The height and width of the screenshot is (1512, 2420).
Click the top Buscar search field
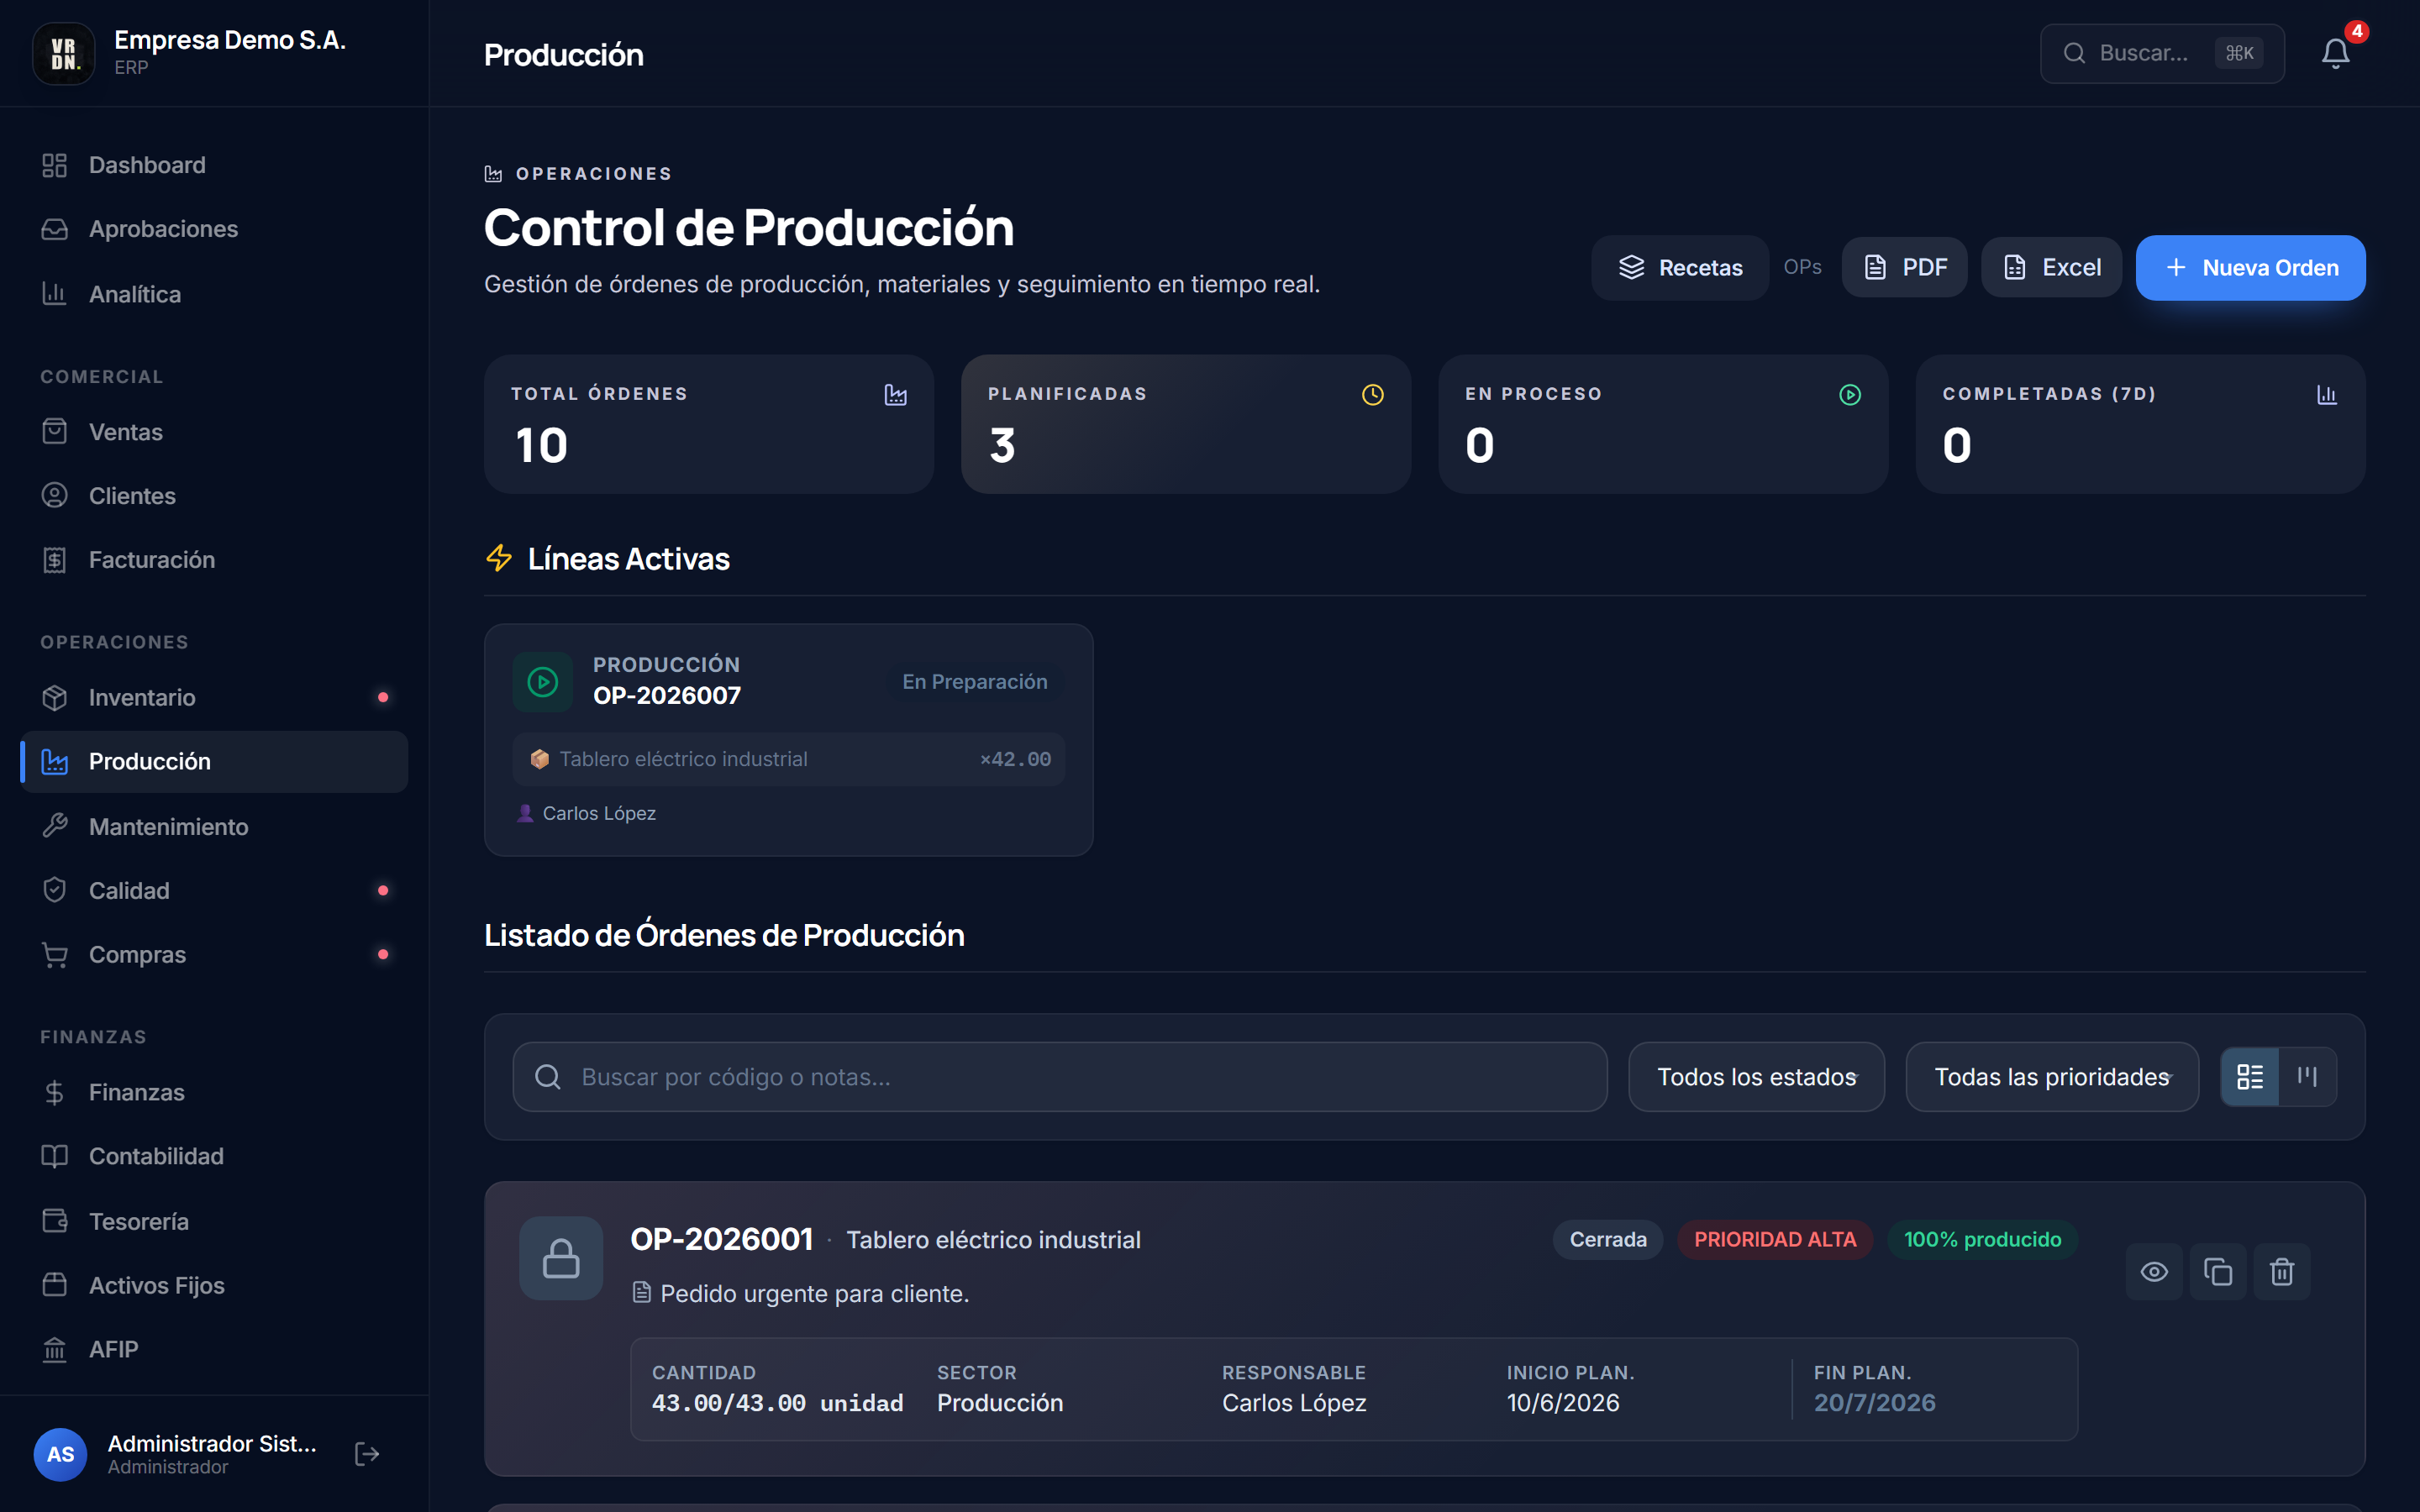coord(2162,53)
